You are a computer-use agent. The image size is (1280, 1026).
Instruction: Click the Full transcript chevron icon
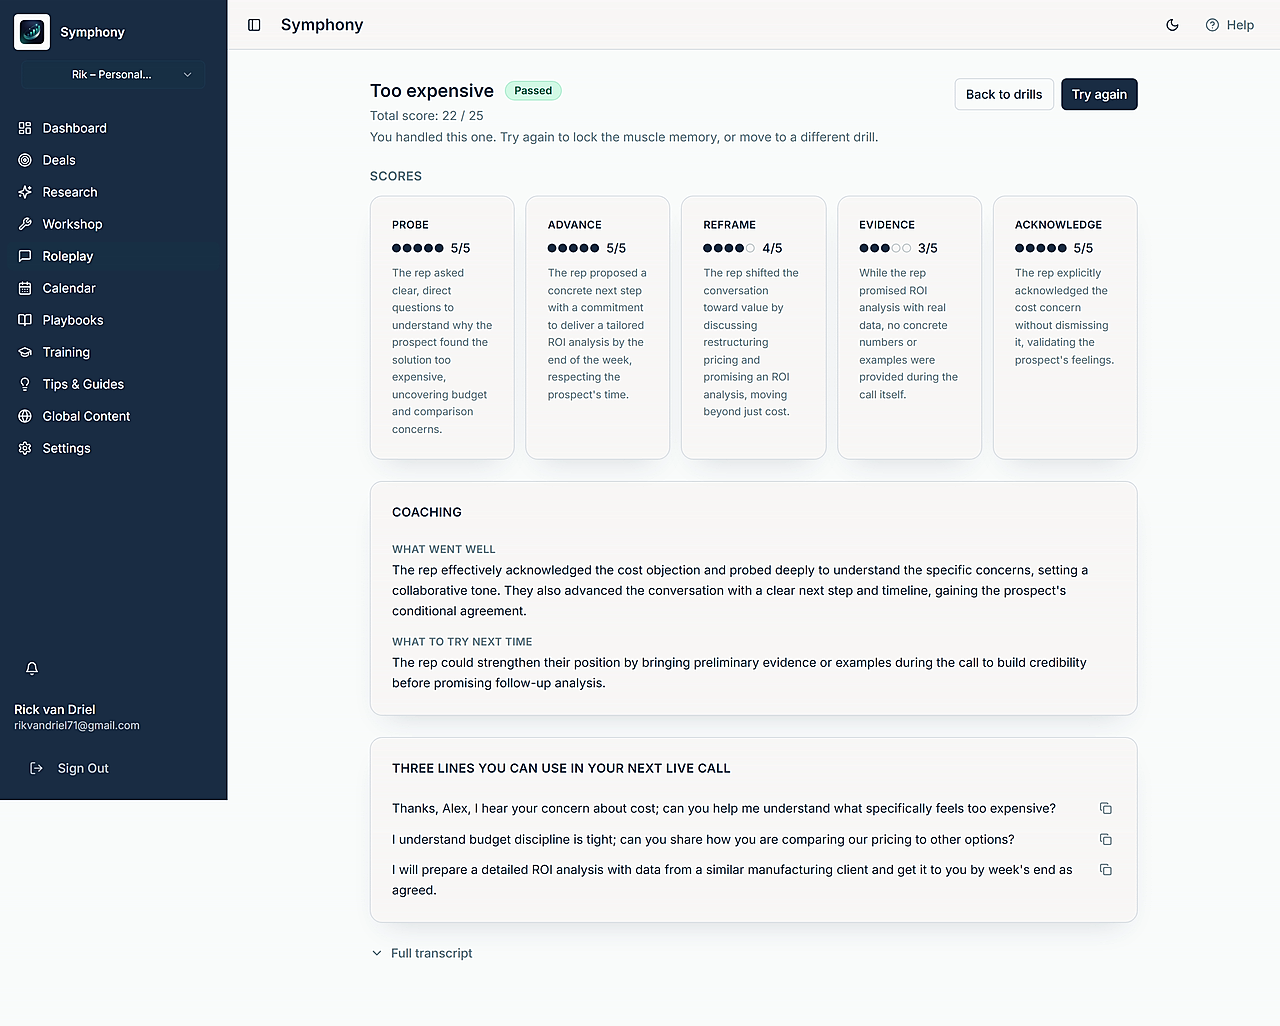coord(377,953)
